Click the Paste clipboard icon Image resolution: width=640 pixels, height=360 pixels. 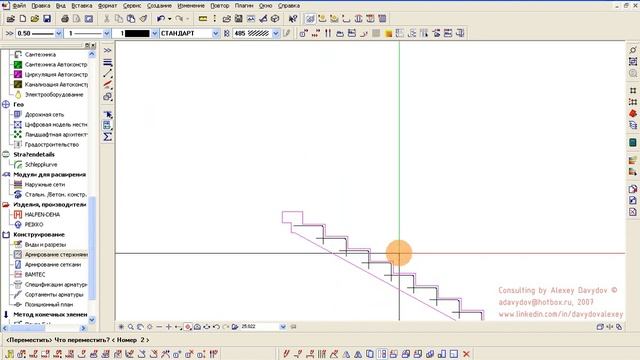pyautogui.click(x=131, y=19)
